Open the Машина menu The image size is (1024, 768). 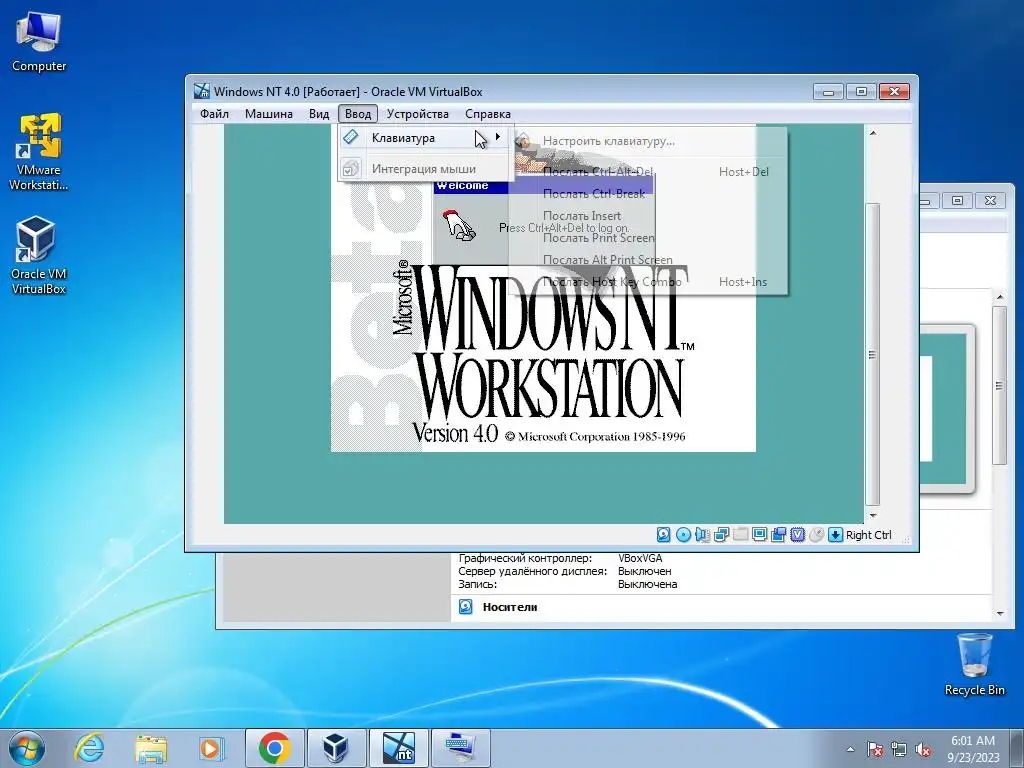pyautogui.click(x=268, y=114)
